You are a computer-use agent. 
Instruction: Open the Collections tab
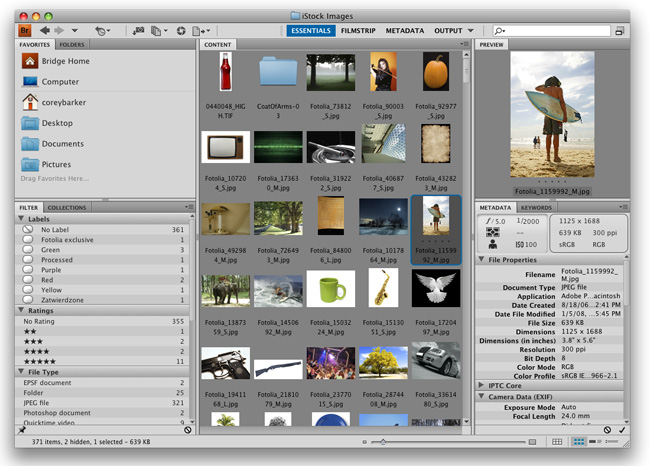67,207
